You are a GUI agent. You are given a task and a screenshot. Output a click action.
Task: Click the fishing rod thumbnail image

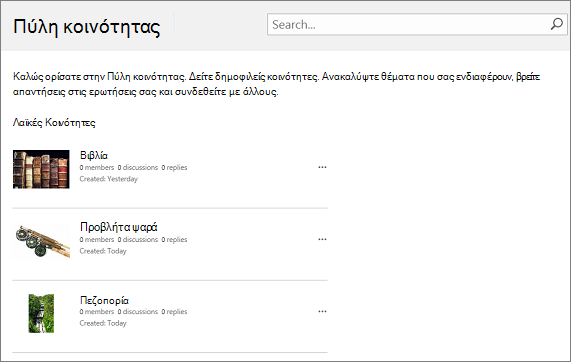pos(42,240)
